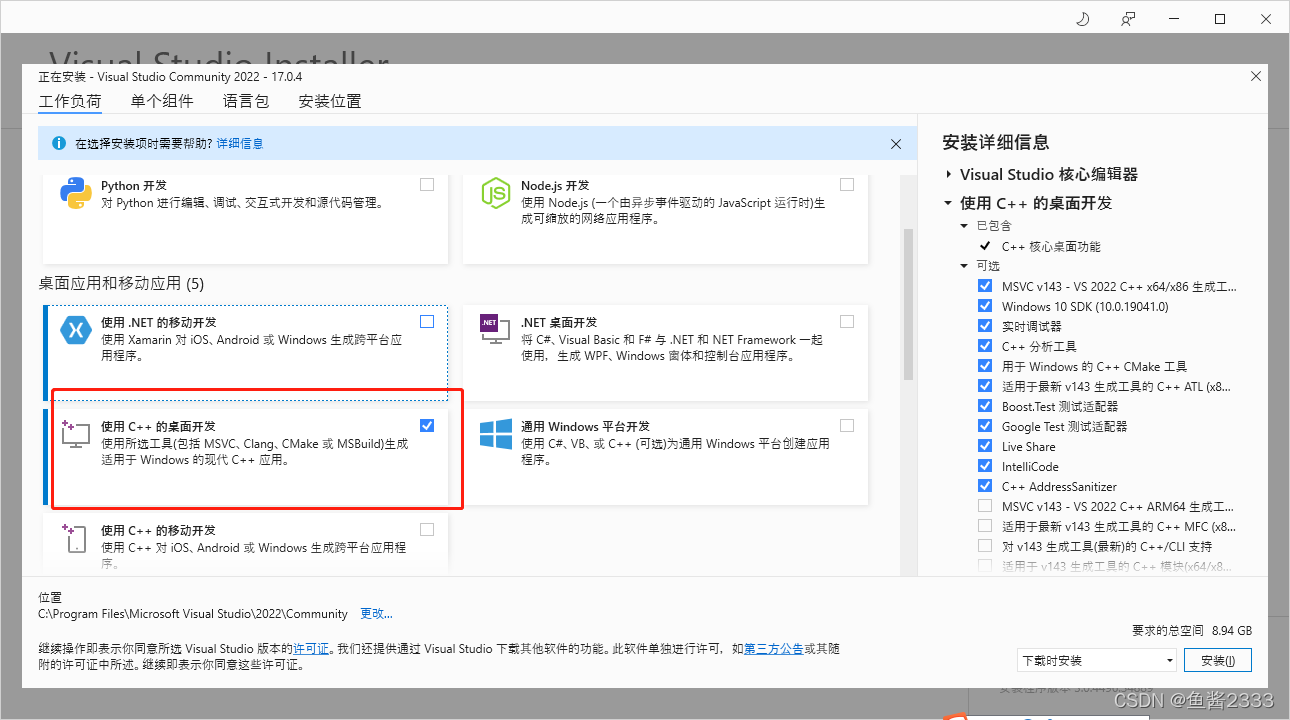The height and width of the screenshot is (720, 1290).
Task: Switch to the 单个组件 tab
Action: (162, 101)
